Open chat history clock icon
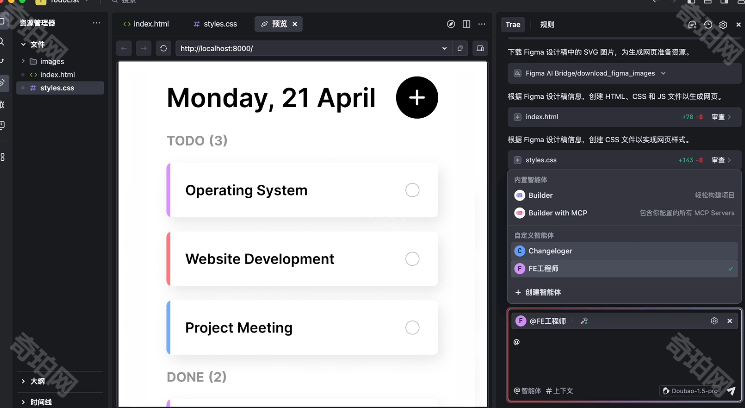The height and width of the screenshot is (408, 745). tap(708, 23)
